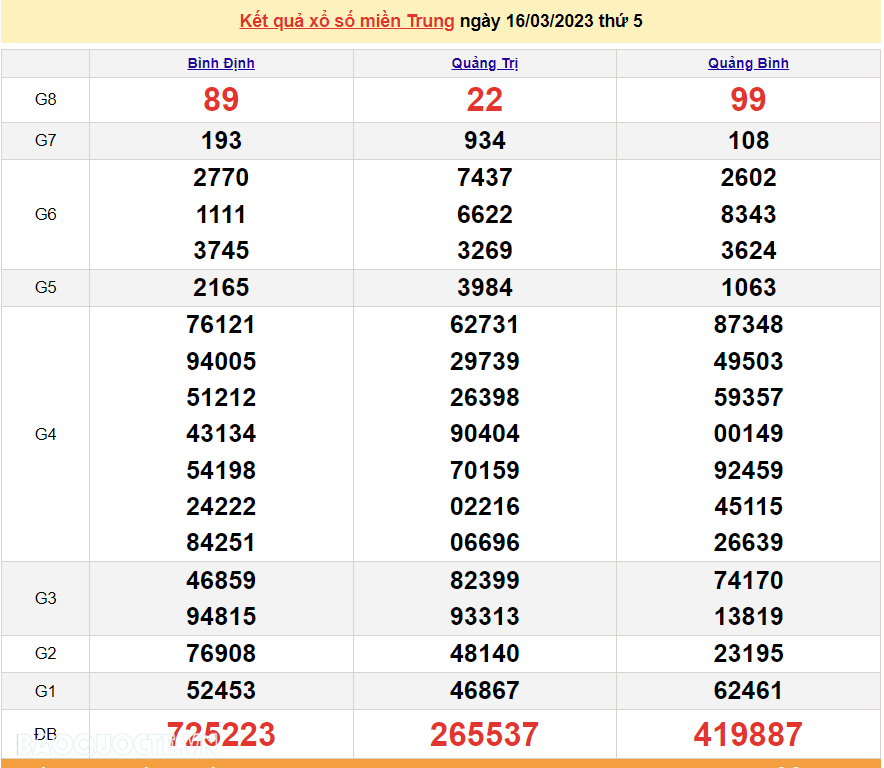Open the Bình Định results page

click(x=221, y=63)
